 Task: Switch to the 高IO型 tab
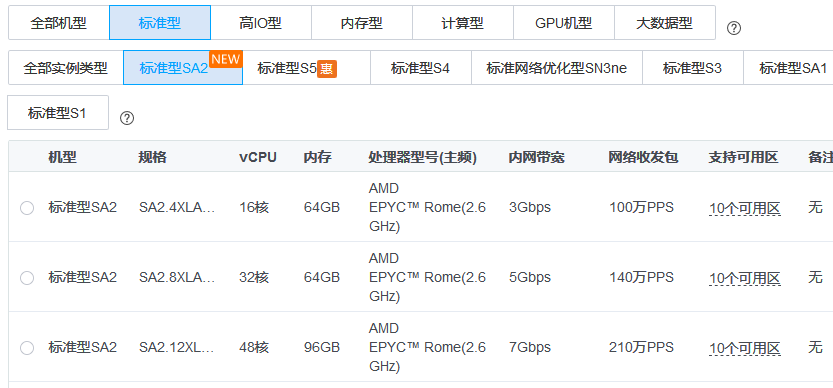click(261, 23)
